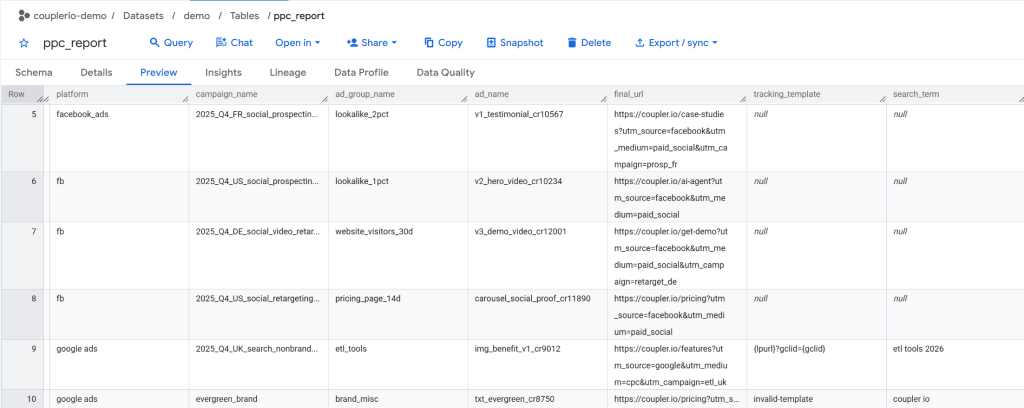Switch to the Data Profile tab
This screenshot has height=408, width=1024.
click(x=361, y=72)
